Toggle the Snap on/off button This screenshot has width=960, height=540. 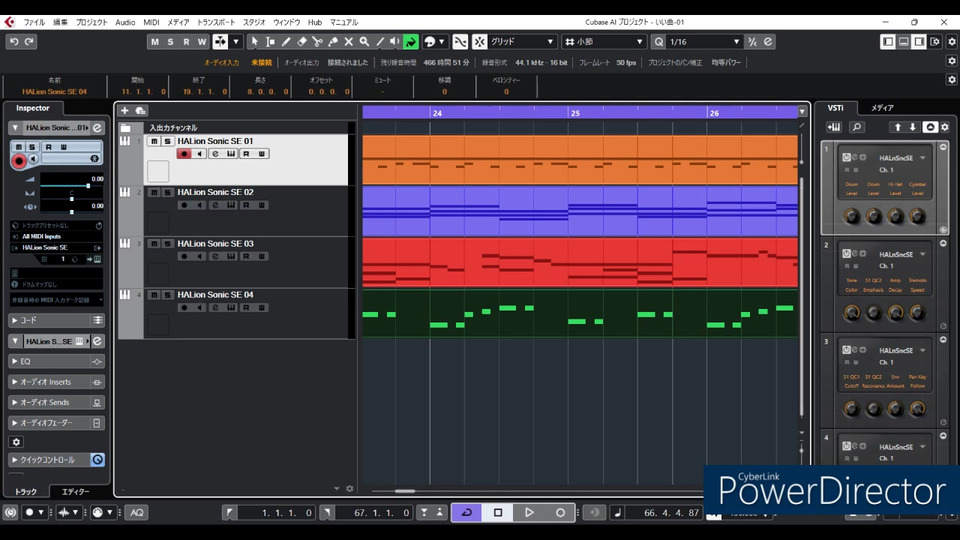click(x=479, y=42)
